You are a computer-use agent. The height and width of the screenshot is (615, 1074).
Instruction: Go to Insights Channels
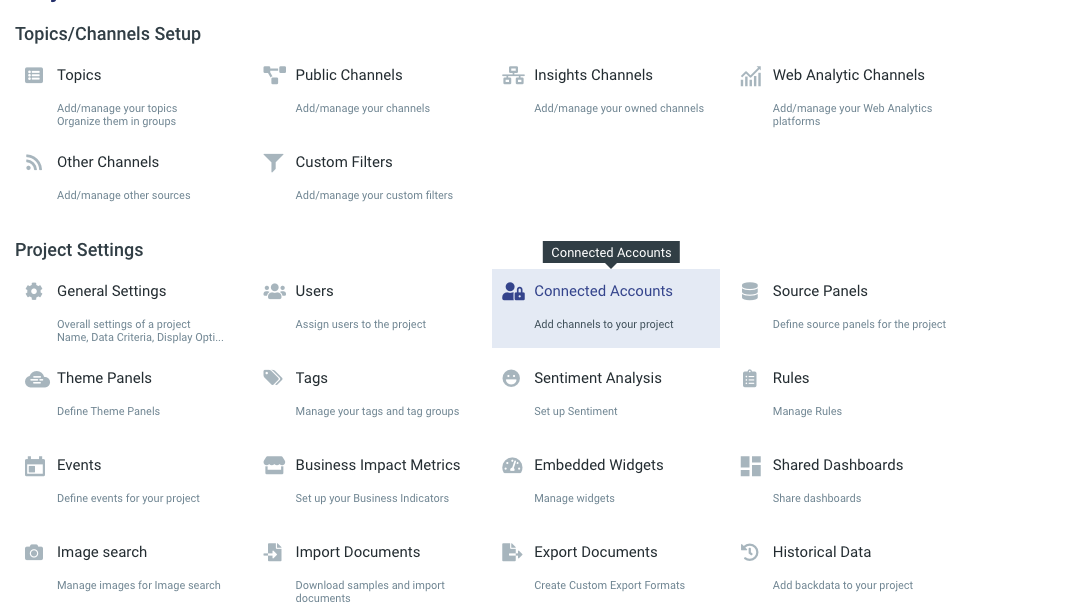[593, 75]
